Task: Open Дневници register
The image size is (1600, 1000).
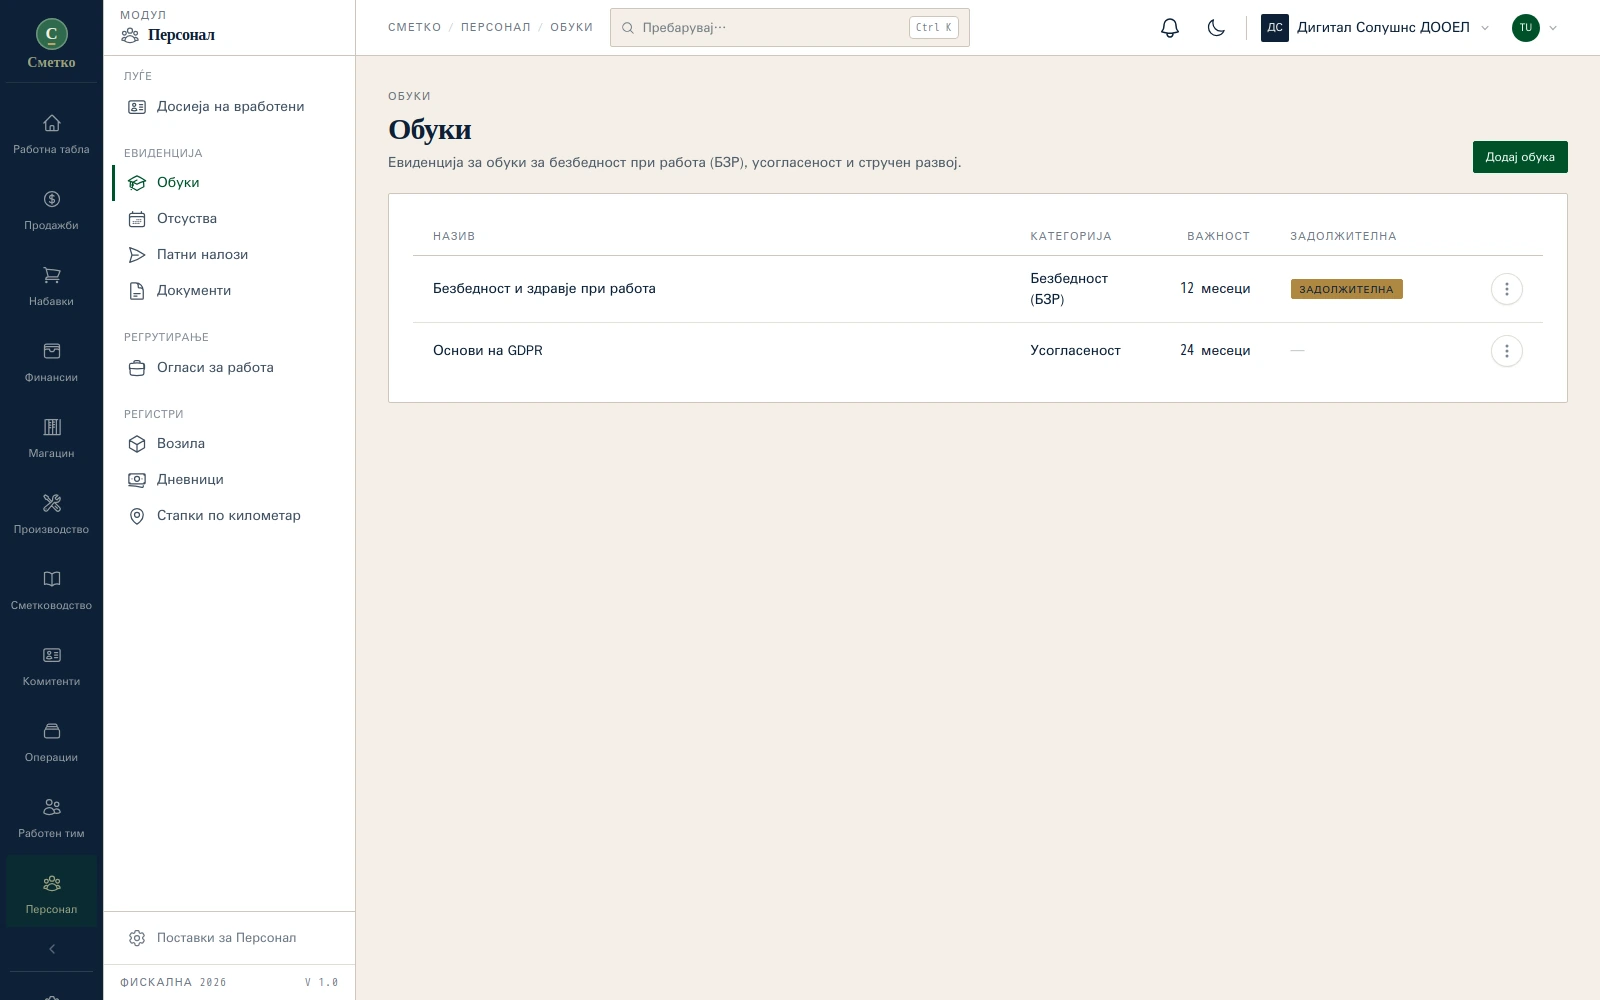Action: point(229,480)
